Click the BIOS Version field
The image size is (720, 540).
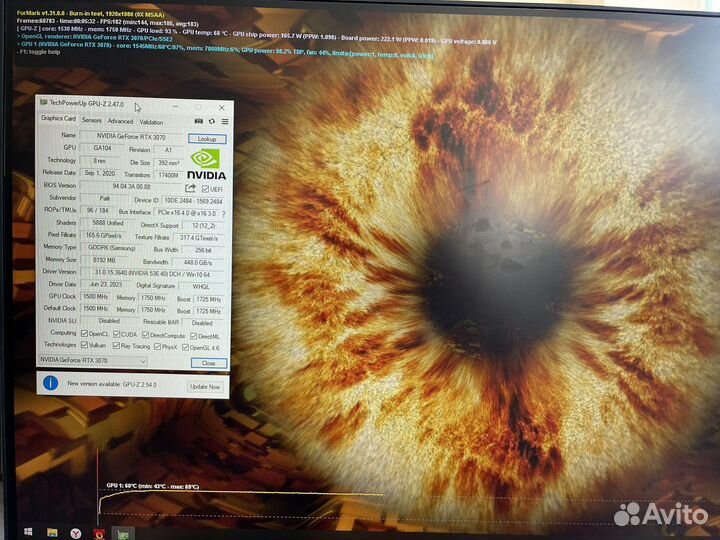click(131, 186)
